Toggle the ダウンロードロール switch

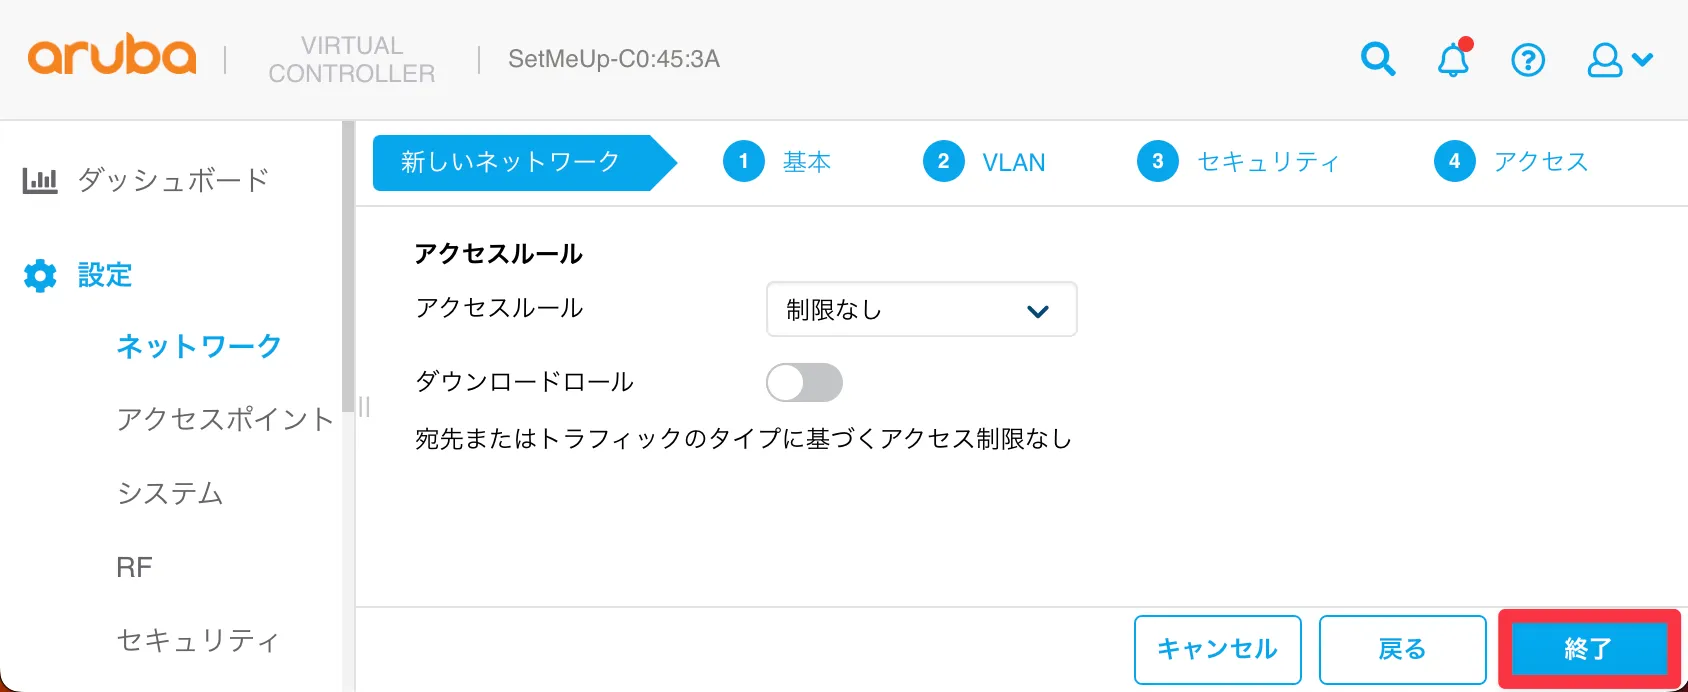(804, 382)
